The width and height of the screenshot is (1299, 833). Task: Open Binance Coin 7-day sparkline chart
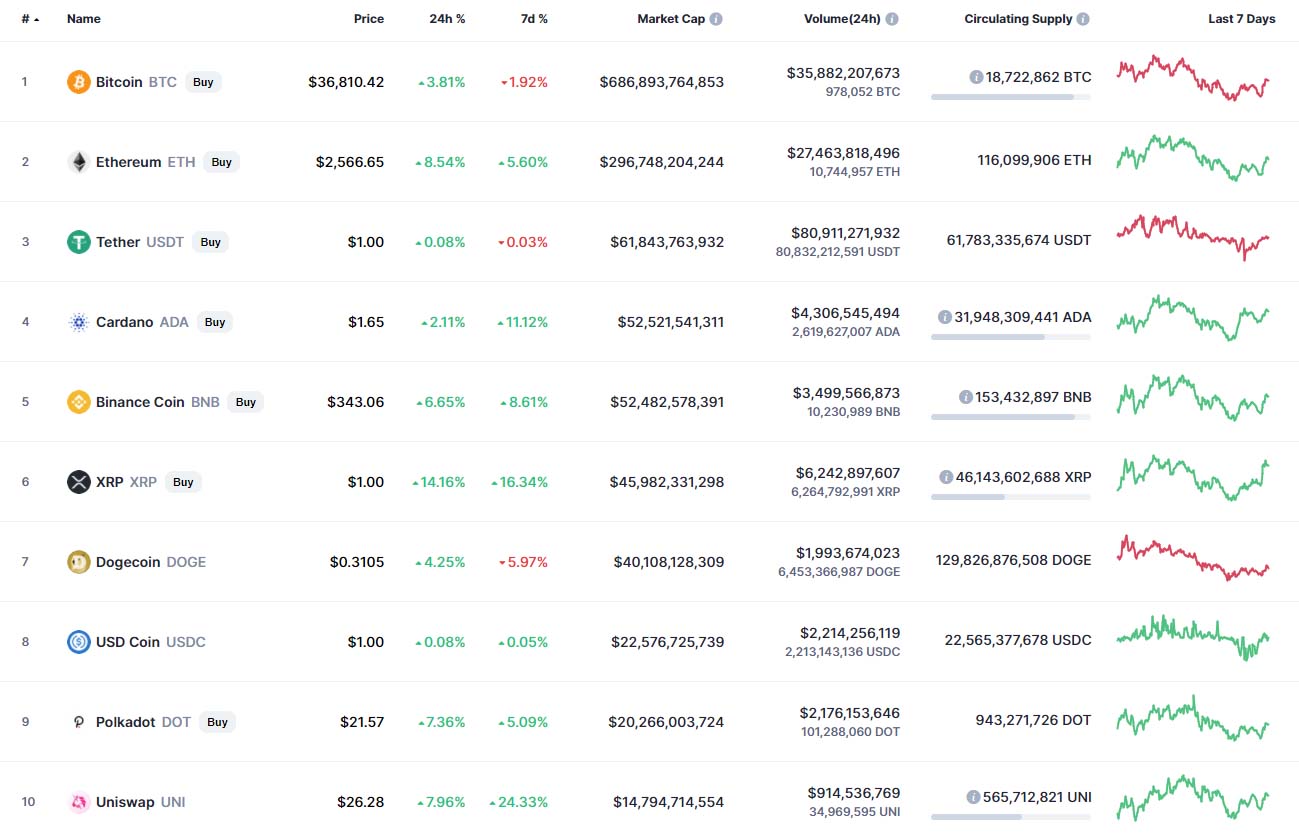[1193, 398]
